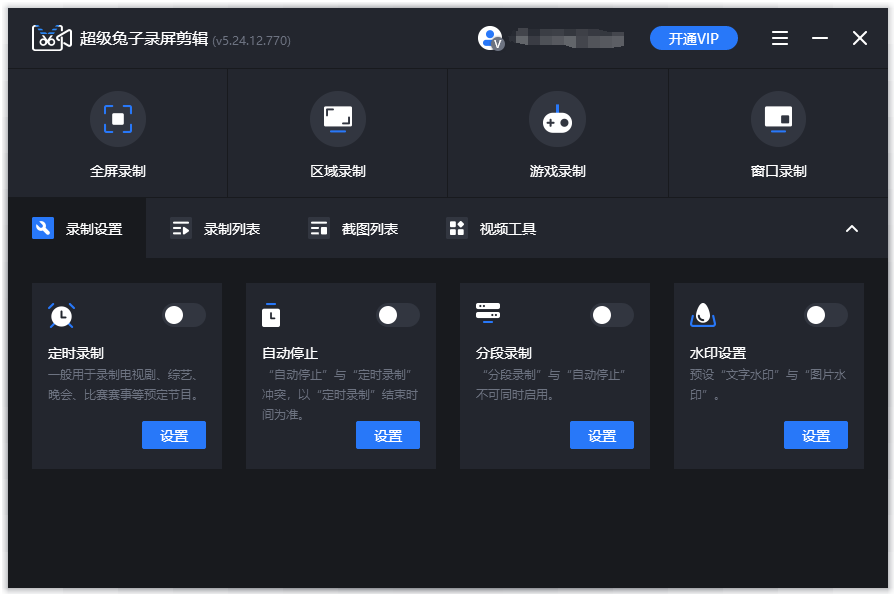
Task: Go to the 视频工具 tab
Action: point(492,229)
